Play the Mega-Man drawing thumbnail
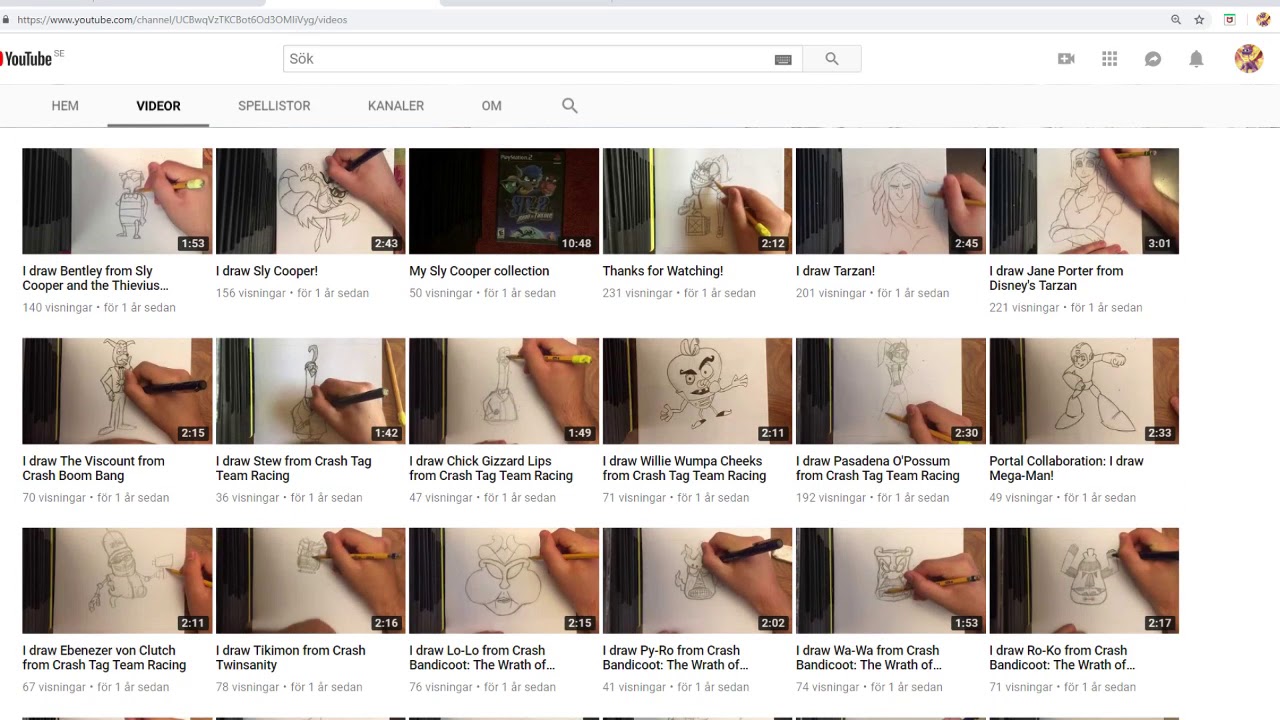Screen dimensions: 1280x720 [x=1084, y=391]
